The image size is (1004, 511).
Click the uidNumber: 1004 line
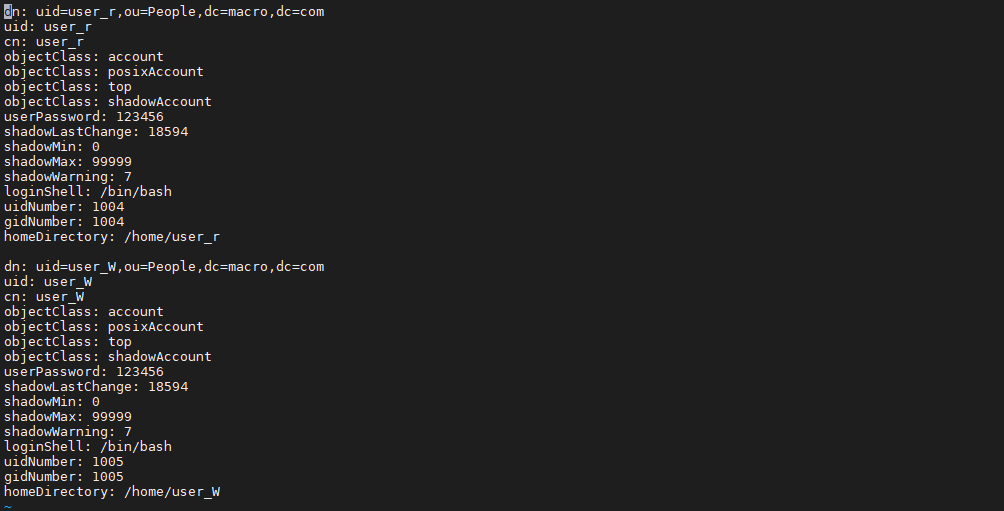coord(64,206)
